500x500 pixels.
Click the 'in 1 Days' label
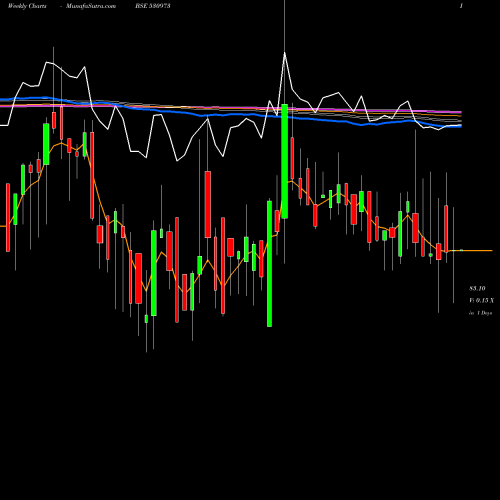(x=480, y=313)
